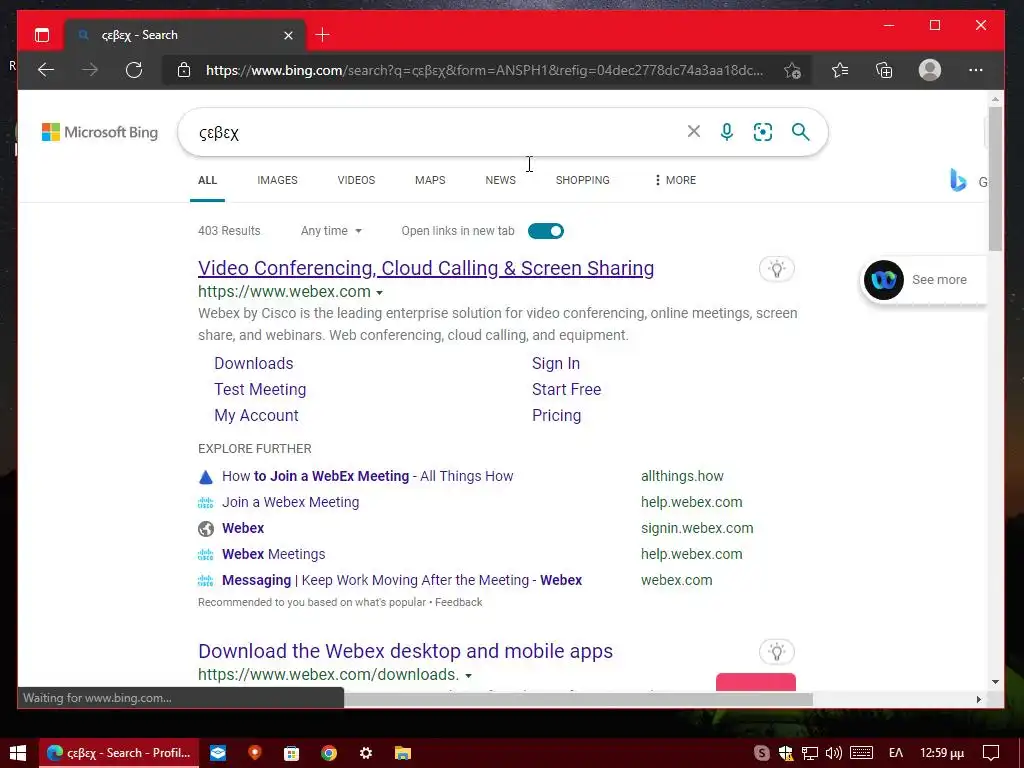Open the Collections icon
1024x768 pixels.
tap(884, 70)
